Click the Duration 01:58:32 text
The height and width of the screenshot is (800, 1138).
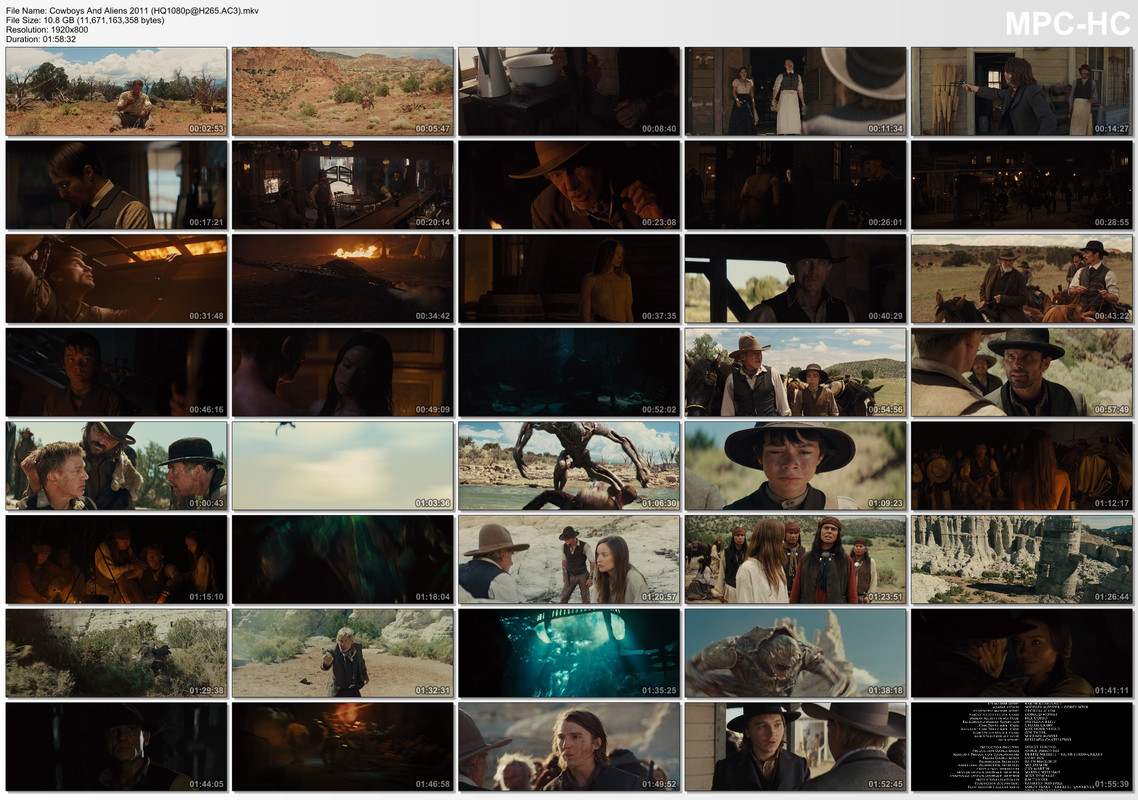pos(41,39)
